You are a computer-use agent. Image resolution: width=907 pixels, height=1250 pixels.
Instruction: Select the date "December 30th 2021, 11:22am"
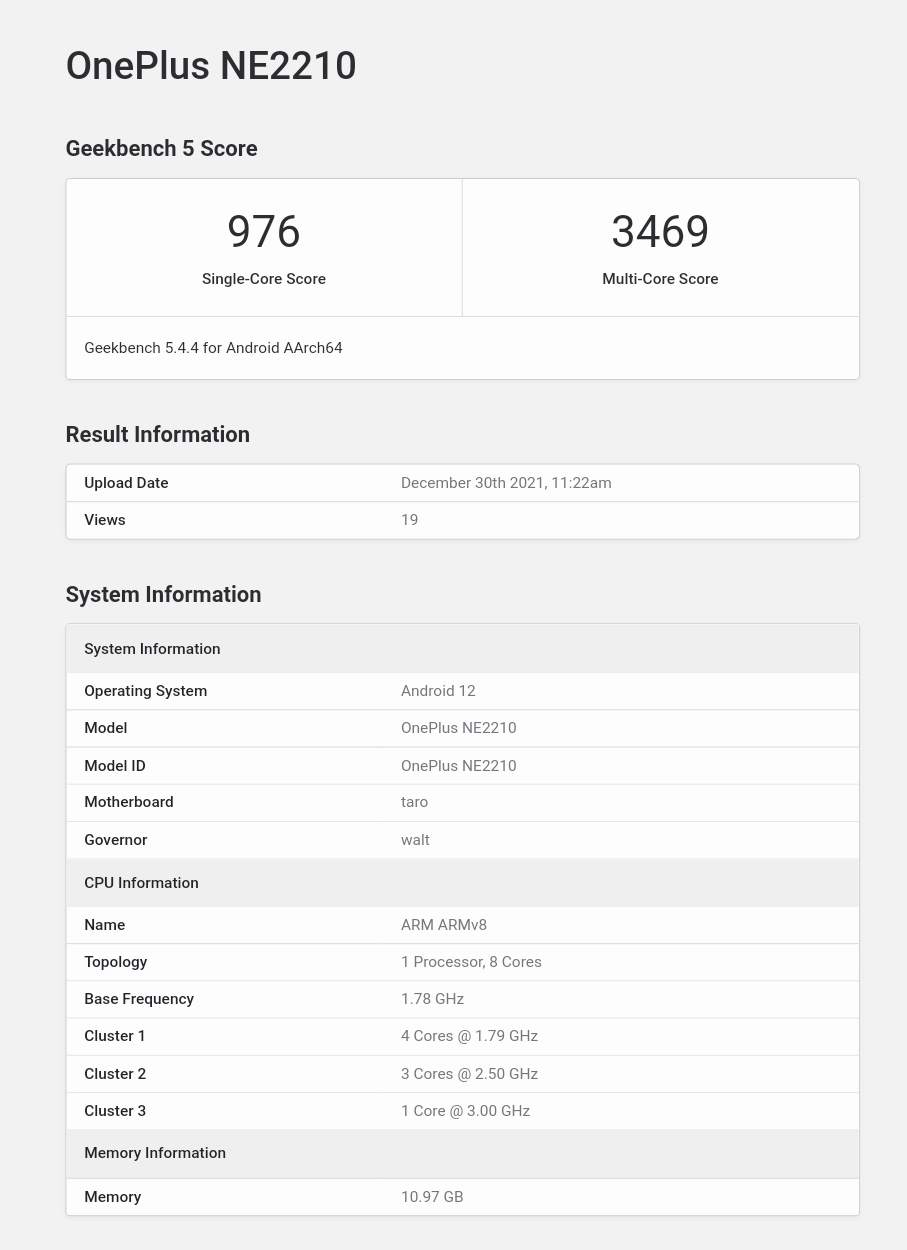coord(506,483)
